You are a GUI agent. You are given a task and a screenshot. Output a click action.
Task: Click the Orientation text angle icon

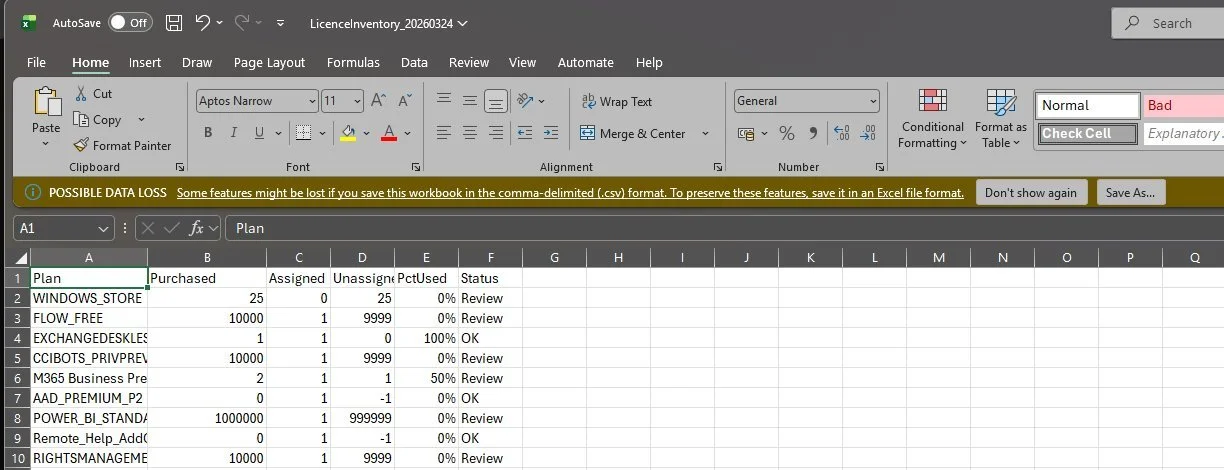pyautogui.click(x=525, y=101)
